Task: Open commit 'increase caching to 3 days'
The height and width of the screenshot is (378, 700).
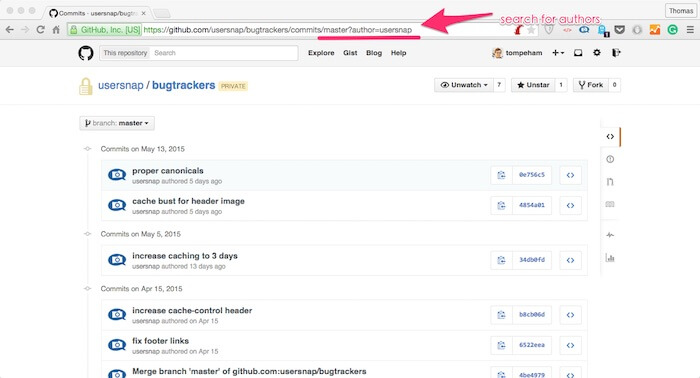Action: [x=185, y=256]
